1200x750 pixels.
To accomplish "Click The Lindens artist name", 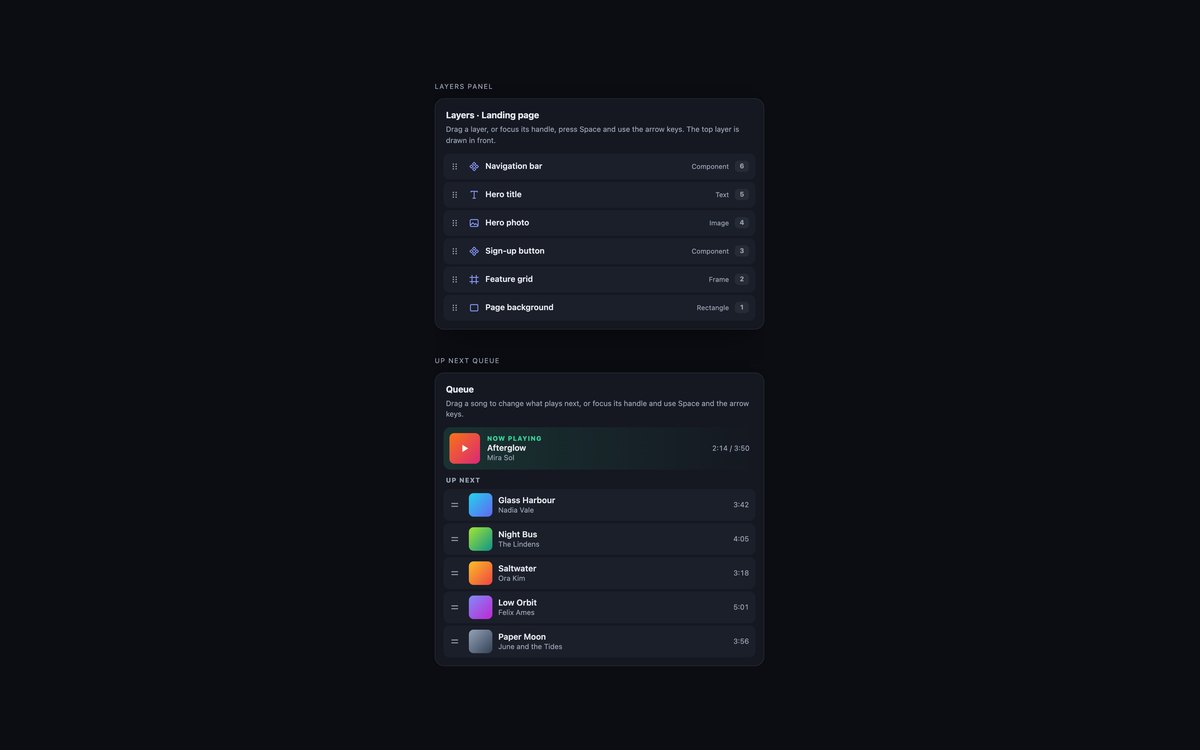I will tap(519, 544).
